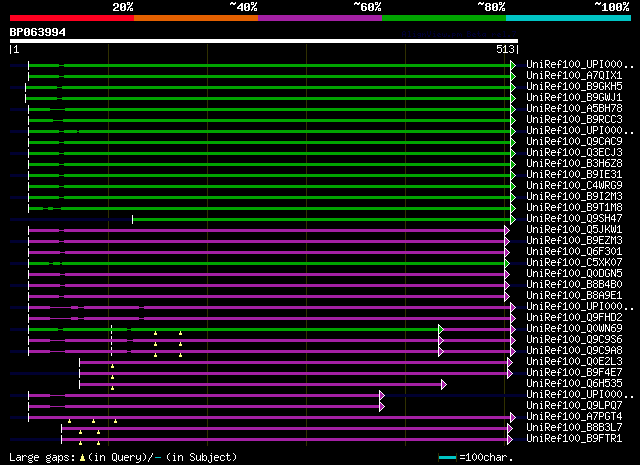Image resolution: width=640 pixels, height=465 pixels.
Task: Click the green alignment bar for C5XK07
Action: coord(267,264)
